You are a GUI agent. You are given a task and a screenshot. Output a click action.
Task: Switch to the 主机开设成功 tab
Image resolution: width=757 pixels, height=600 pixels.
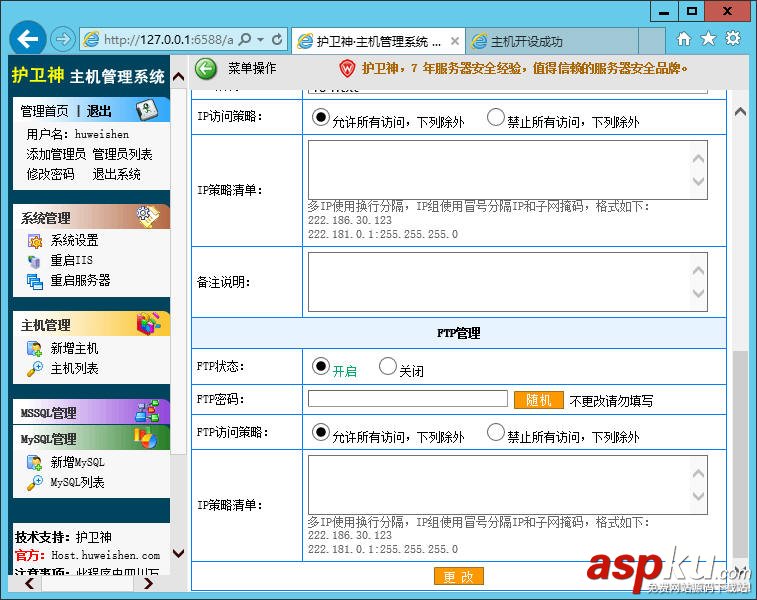tap(551, 42)
